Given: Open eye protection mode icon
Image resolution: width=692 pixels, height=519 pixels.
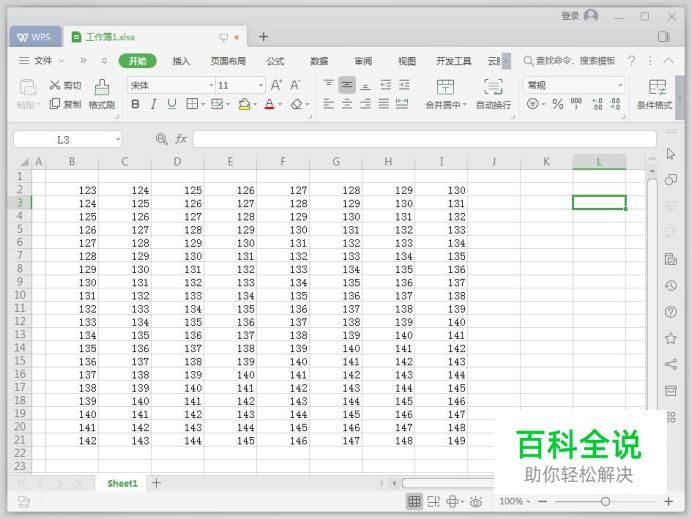Looking at the screenshot, I should [476, 501].
